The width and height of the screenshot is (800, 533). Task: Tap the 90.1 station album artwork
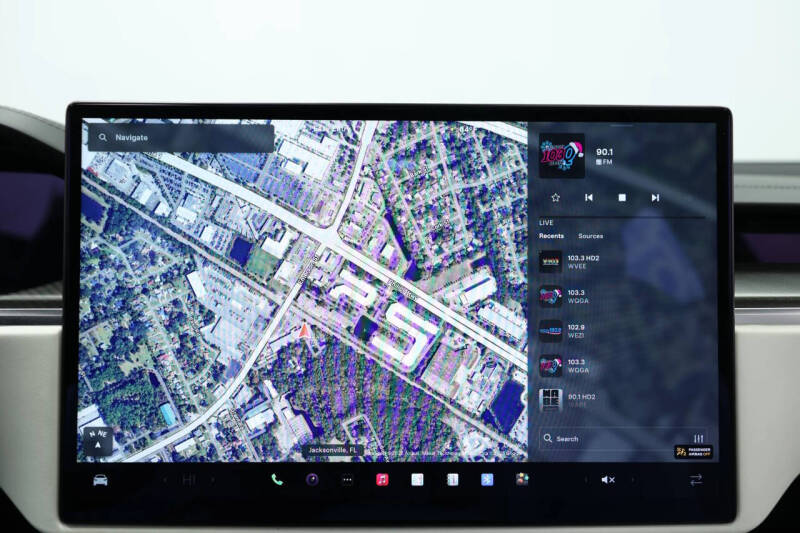[561, 155]
